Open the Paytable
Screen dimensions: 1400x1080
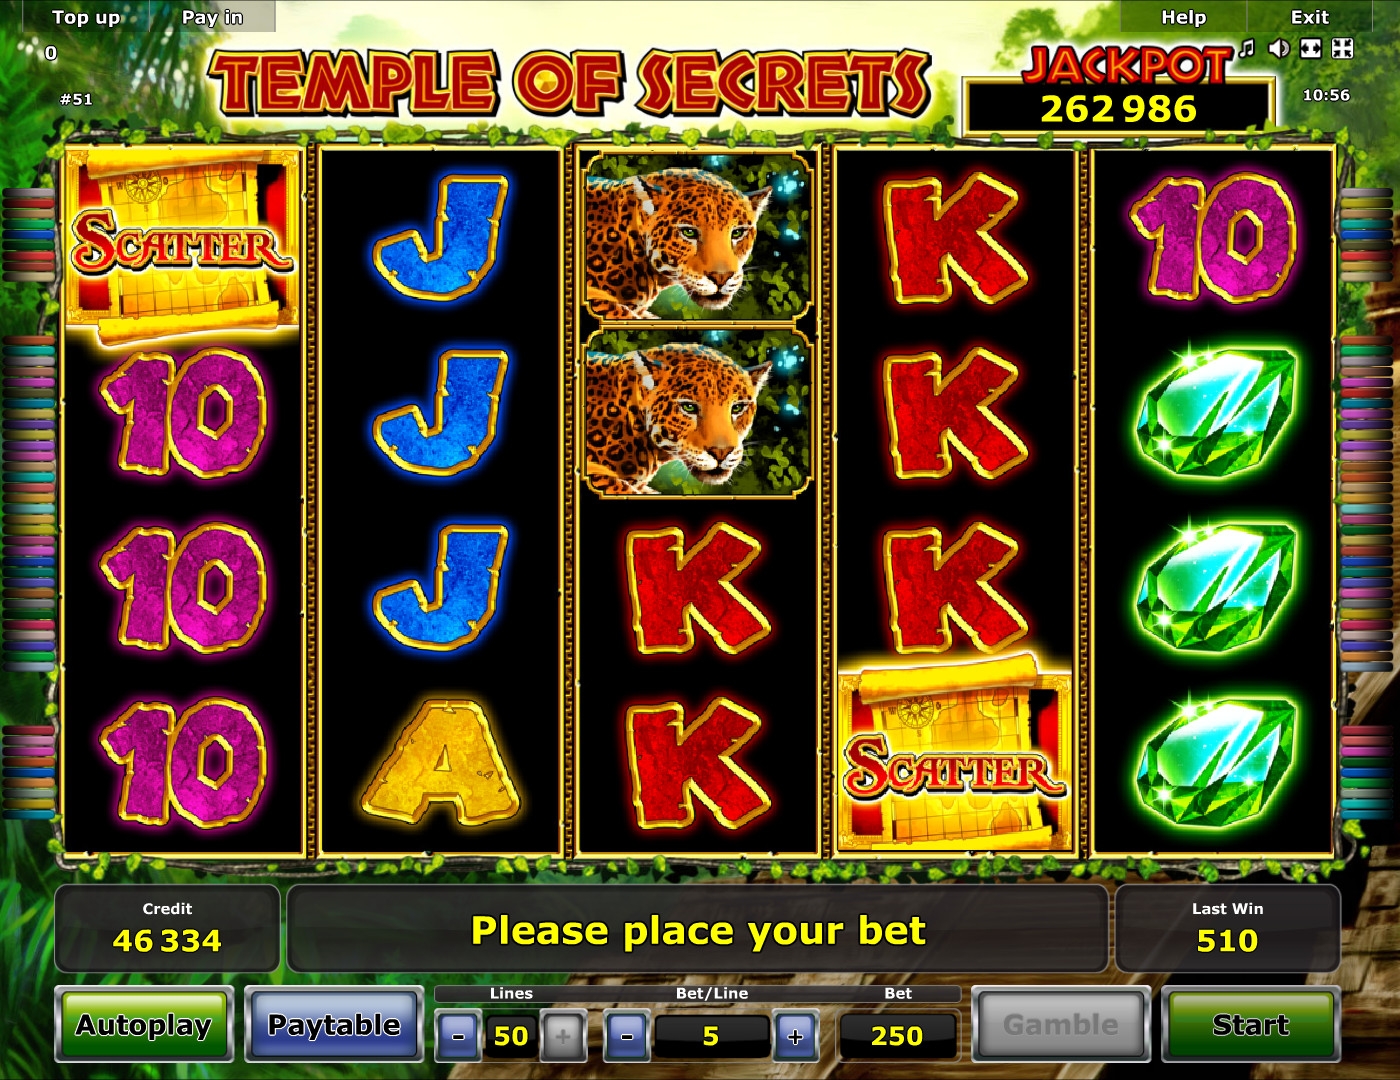(x=334, y=1025)
